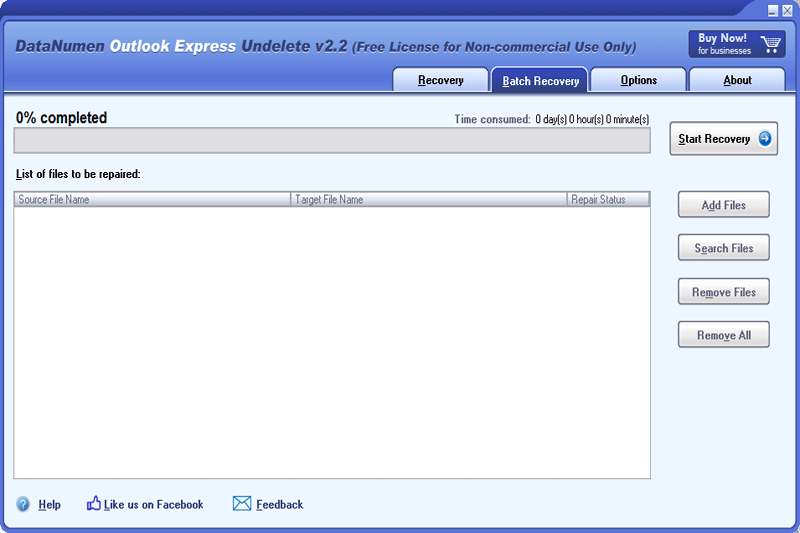This screenshot has width=800, height=533.
Task: Click the thumbs-up Facebook icon
Action: tap(93, 503)
